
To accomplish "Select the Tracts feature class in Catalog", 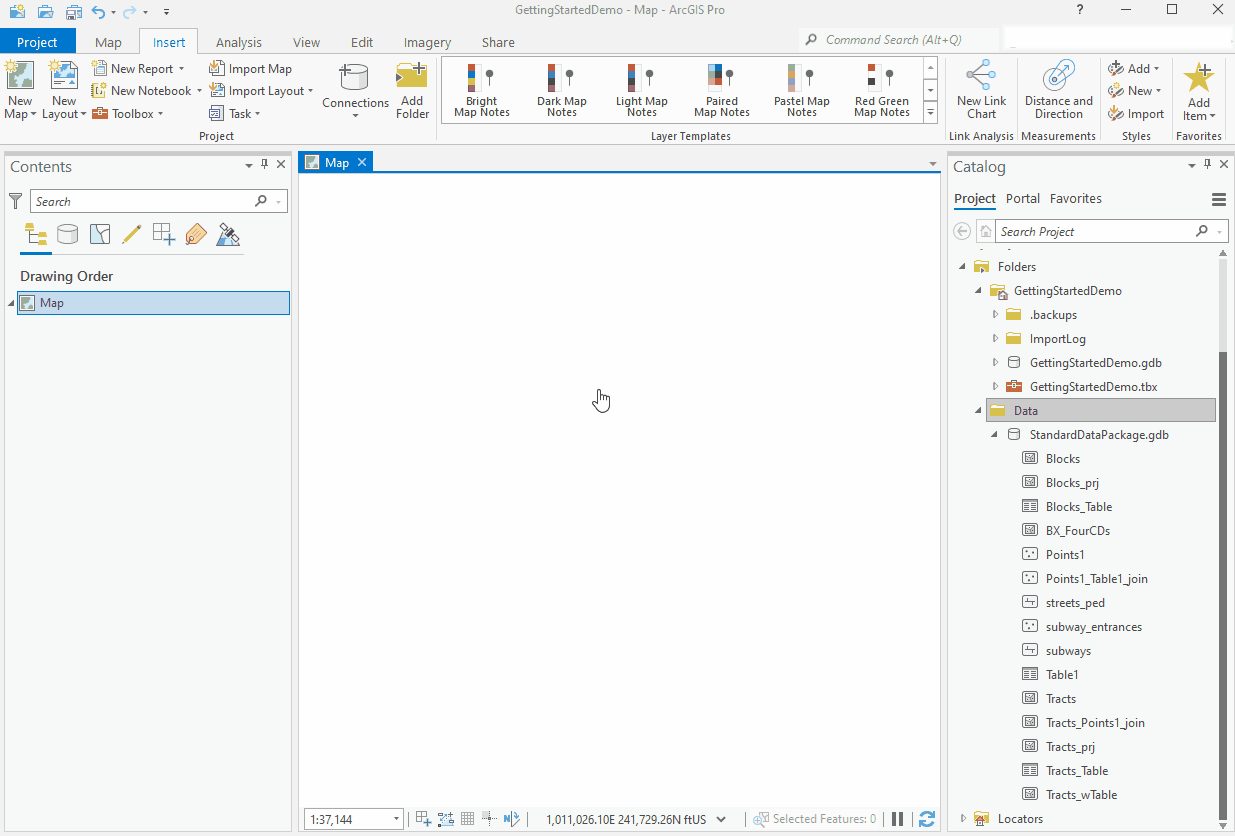I will coord(1061,698).
